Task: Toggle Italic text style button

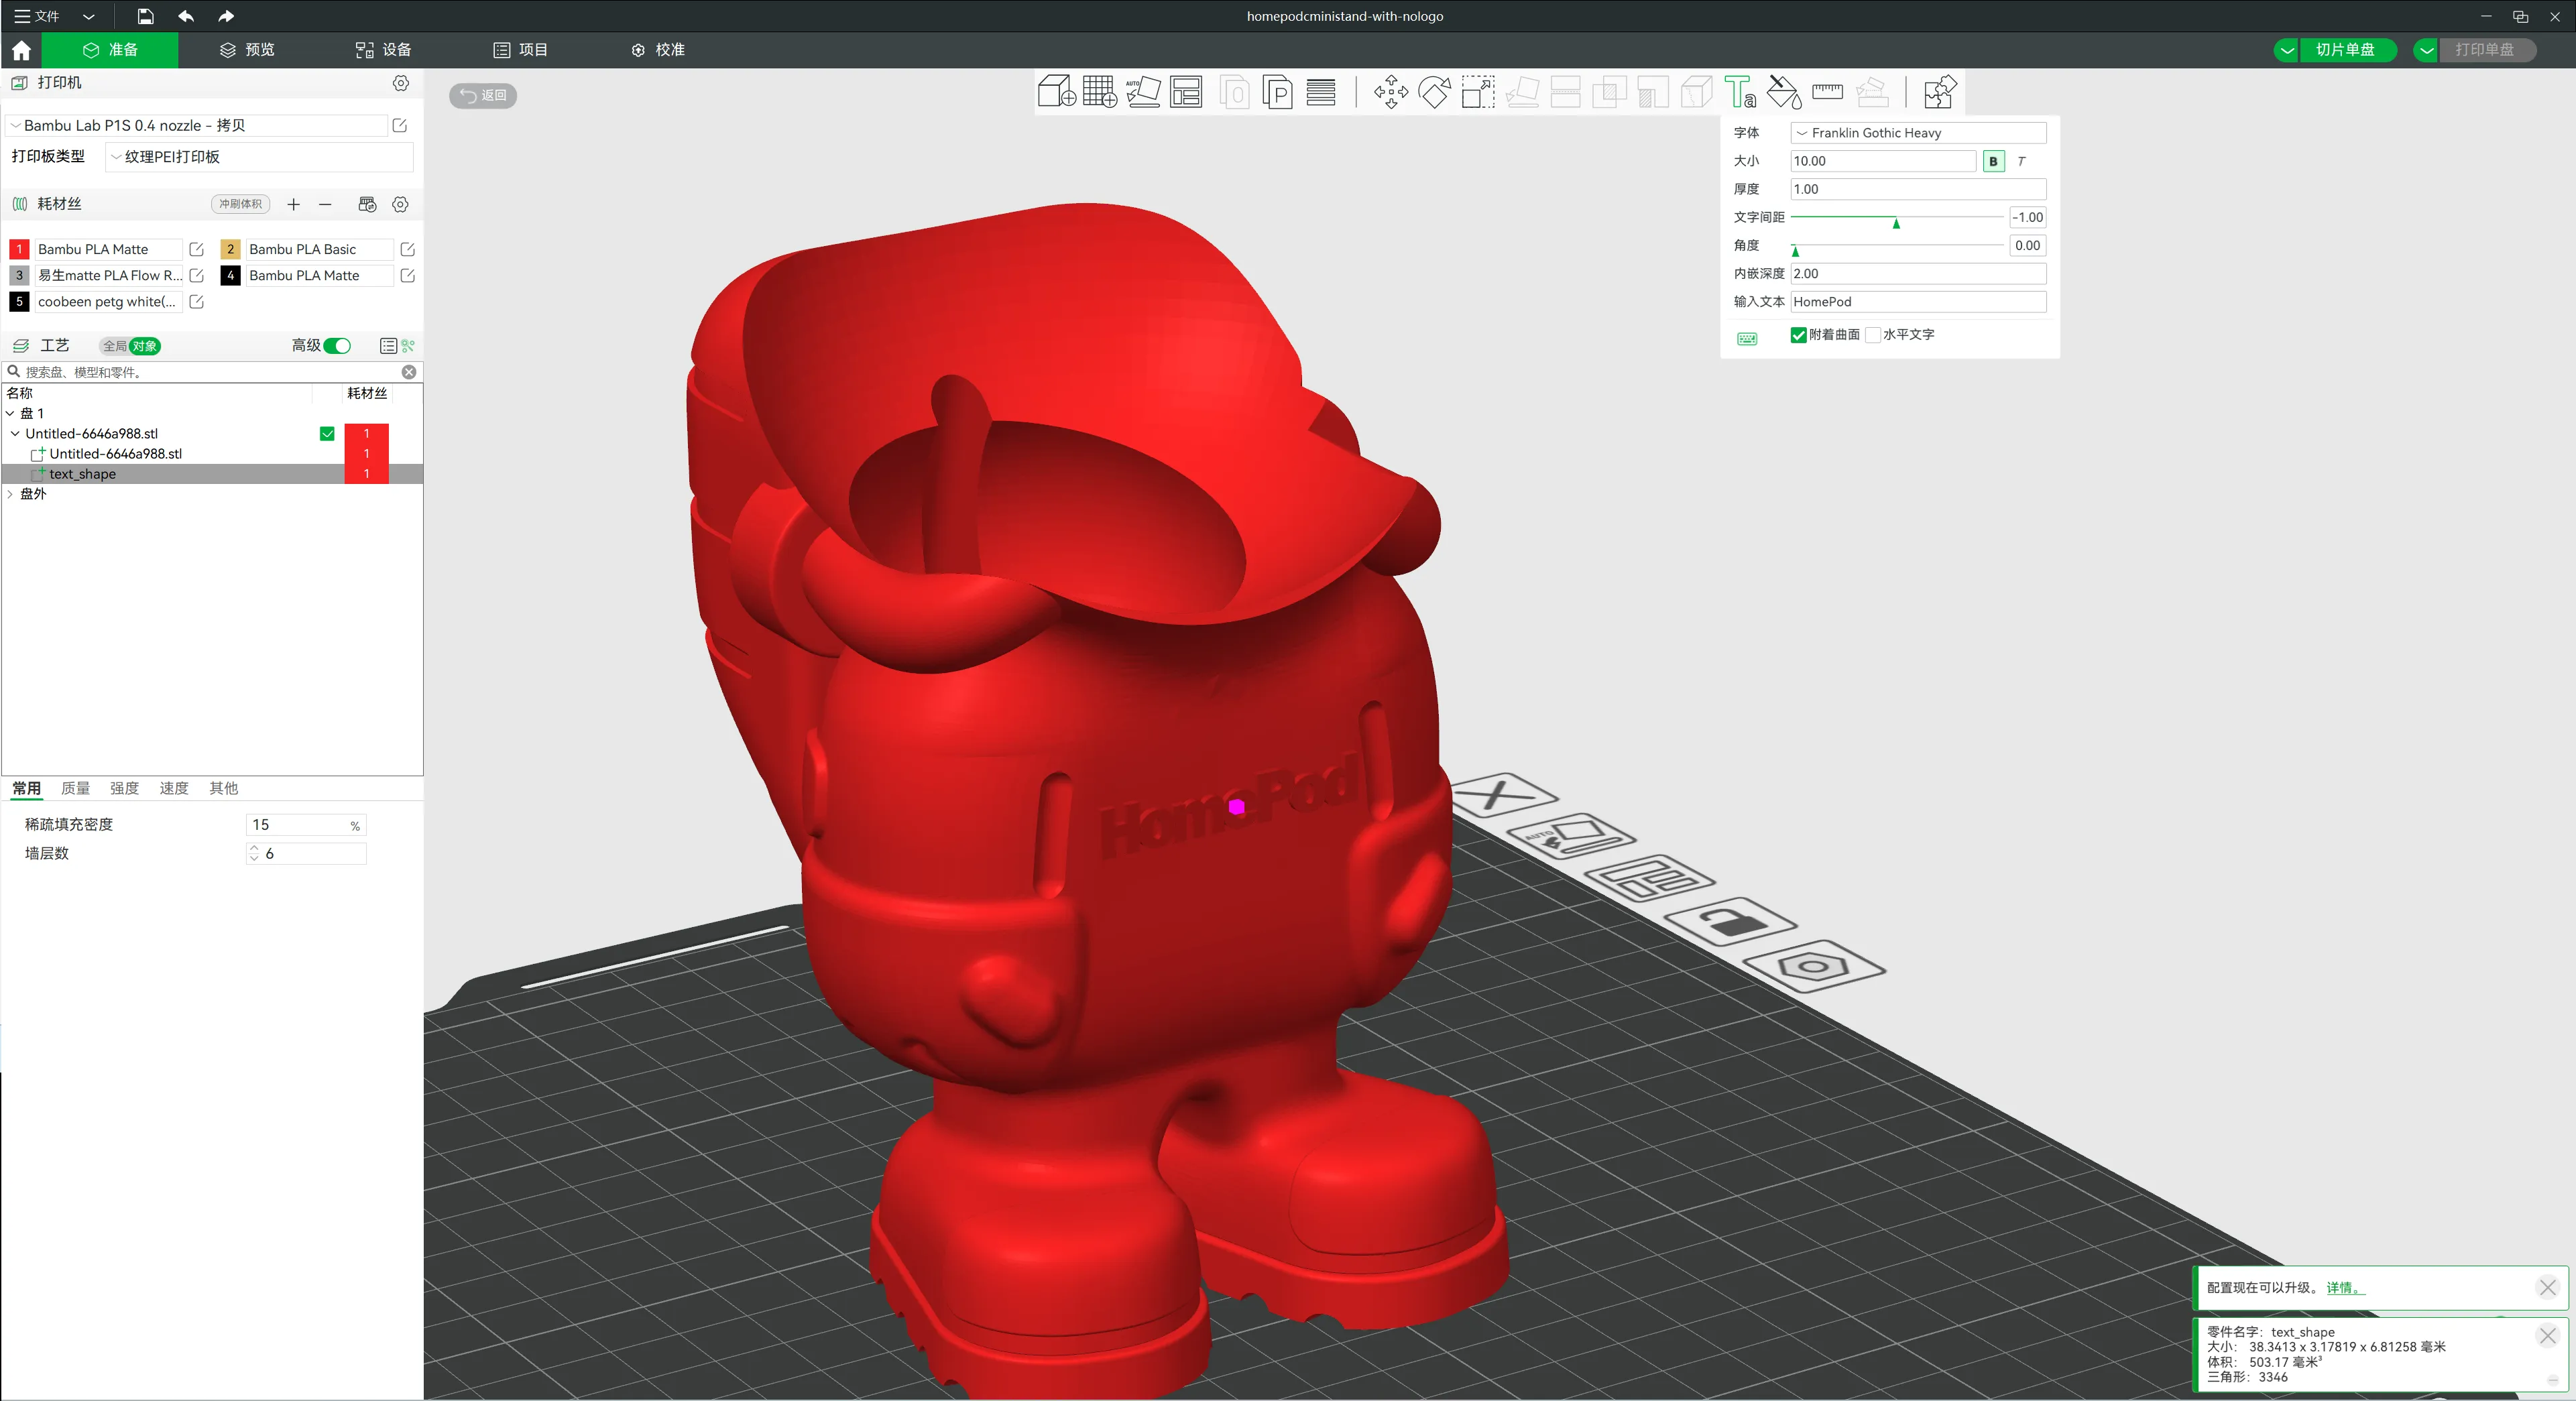Action: coord(2021,161)
